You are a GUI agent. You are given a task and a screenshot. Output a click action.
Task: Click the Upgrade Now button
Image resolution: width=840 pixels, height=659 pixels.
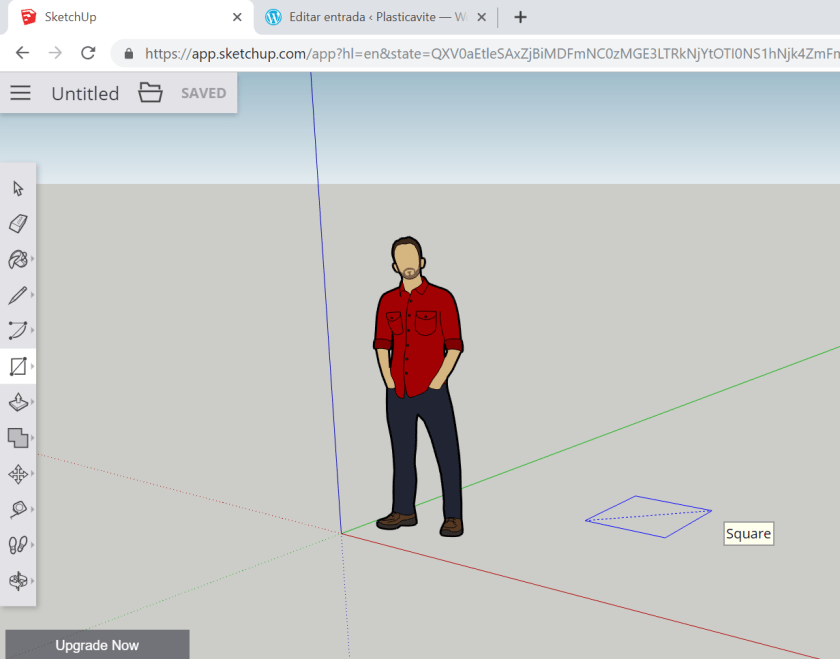click(97, 645)
